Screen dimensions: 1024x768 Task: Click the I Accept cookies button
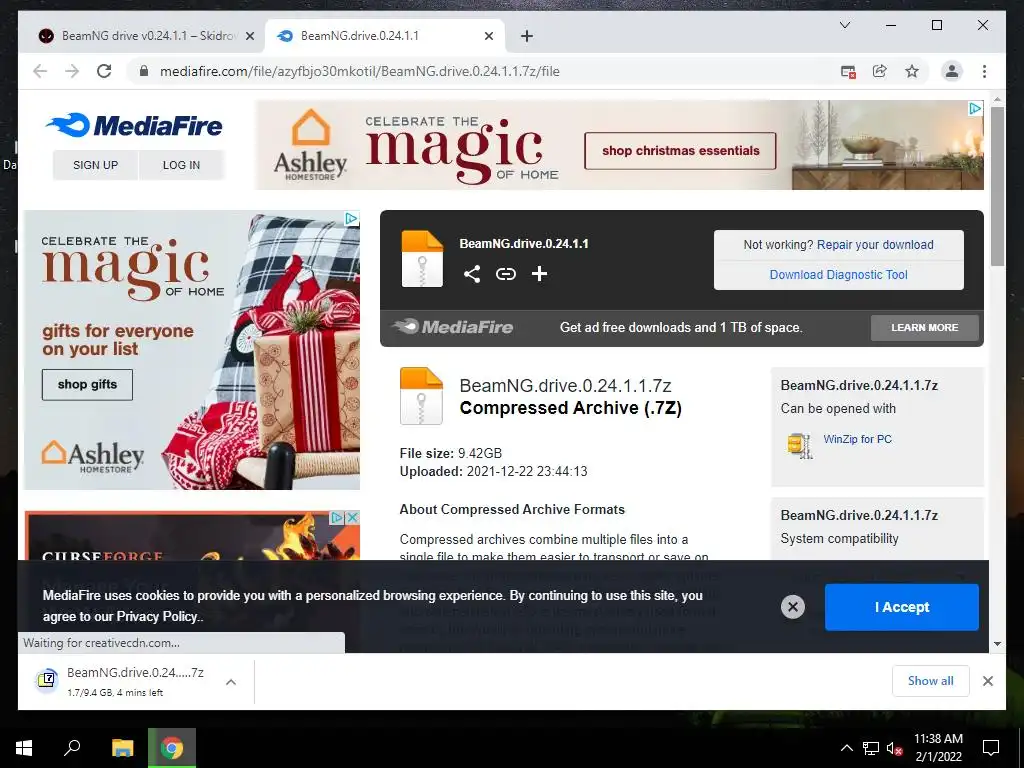(x=901, y=607)
